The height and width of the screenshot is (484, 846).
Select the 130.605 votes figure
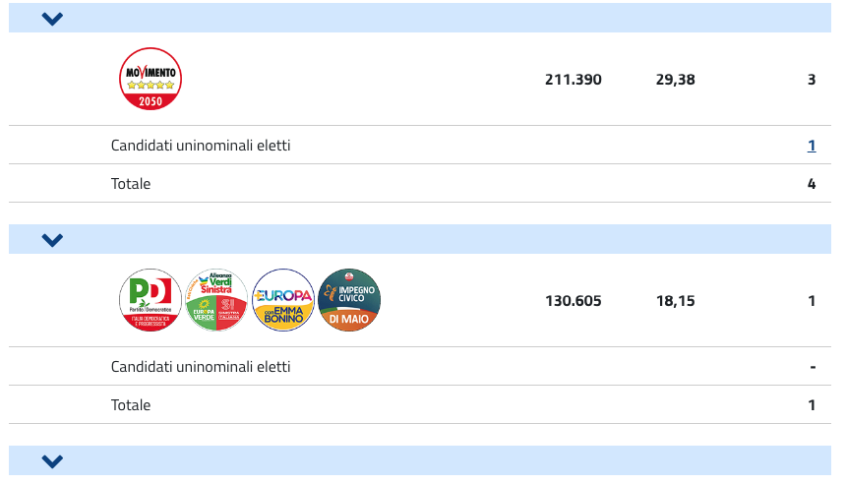pos(573,301)
